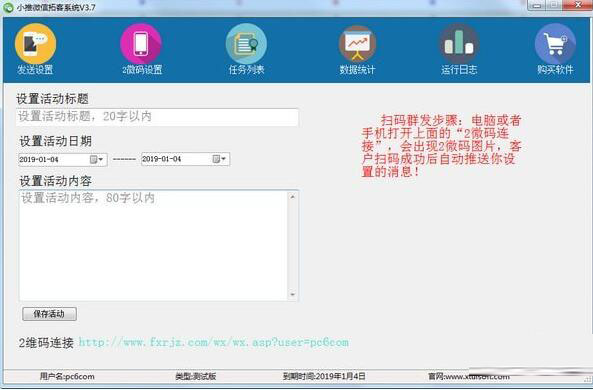This screenshot has width=593, height=390.
Task: Click status bar 到期时间 2019年1月4日 entry
Action: 324,376
